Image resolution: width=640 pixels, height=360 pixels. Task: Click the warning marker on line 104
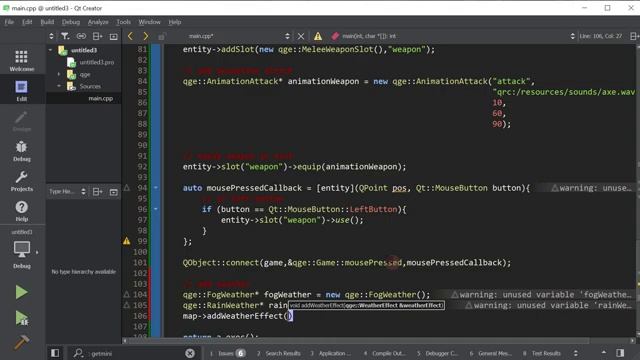click(127, 294)
